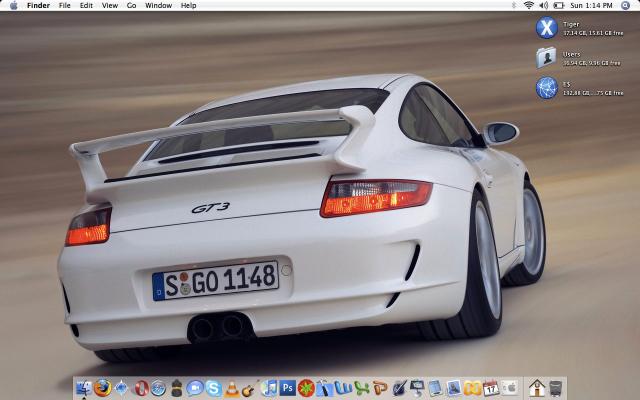Click the Users volume label

(571, 54)
